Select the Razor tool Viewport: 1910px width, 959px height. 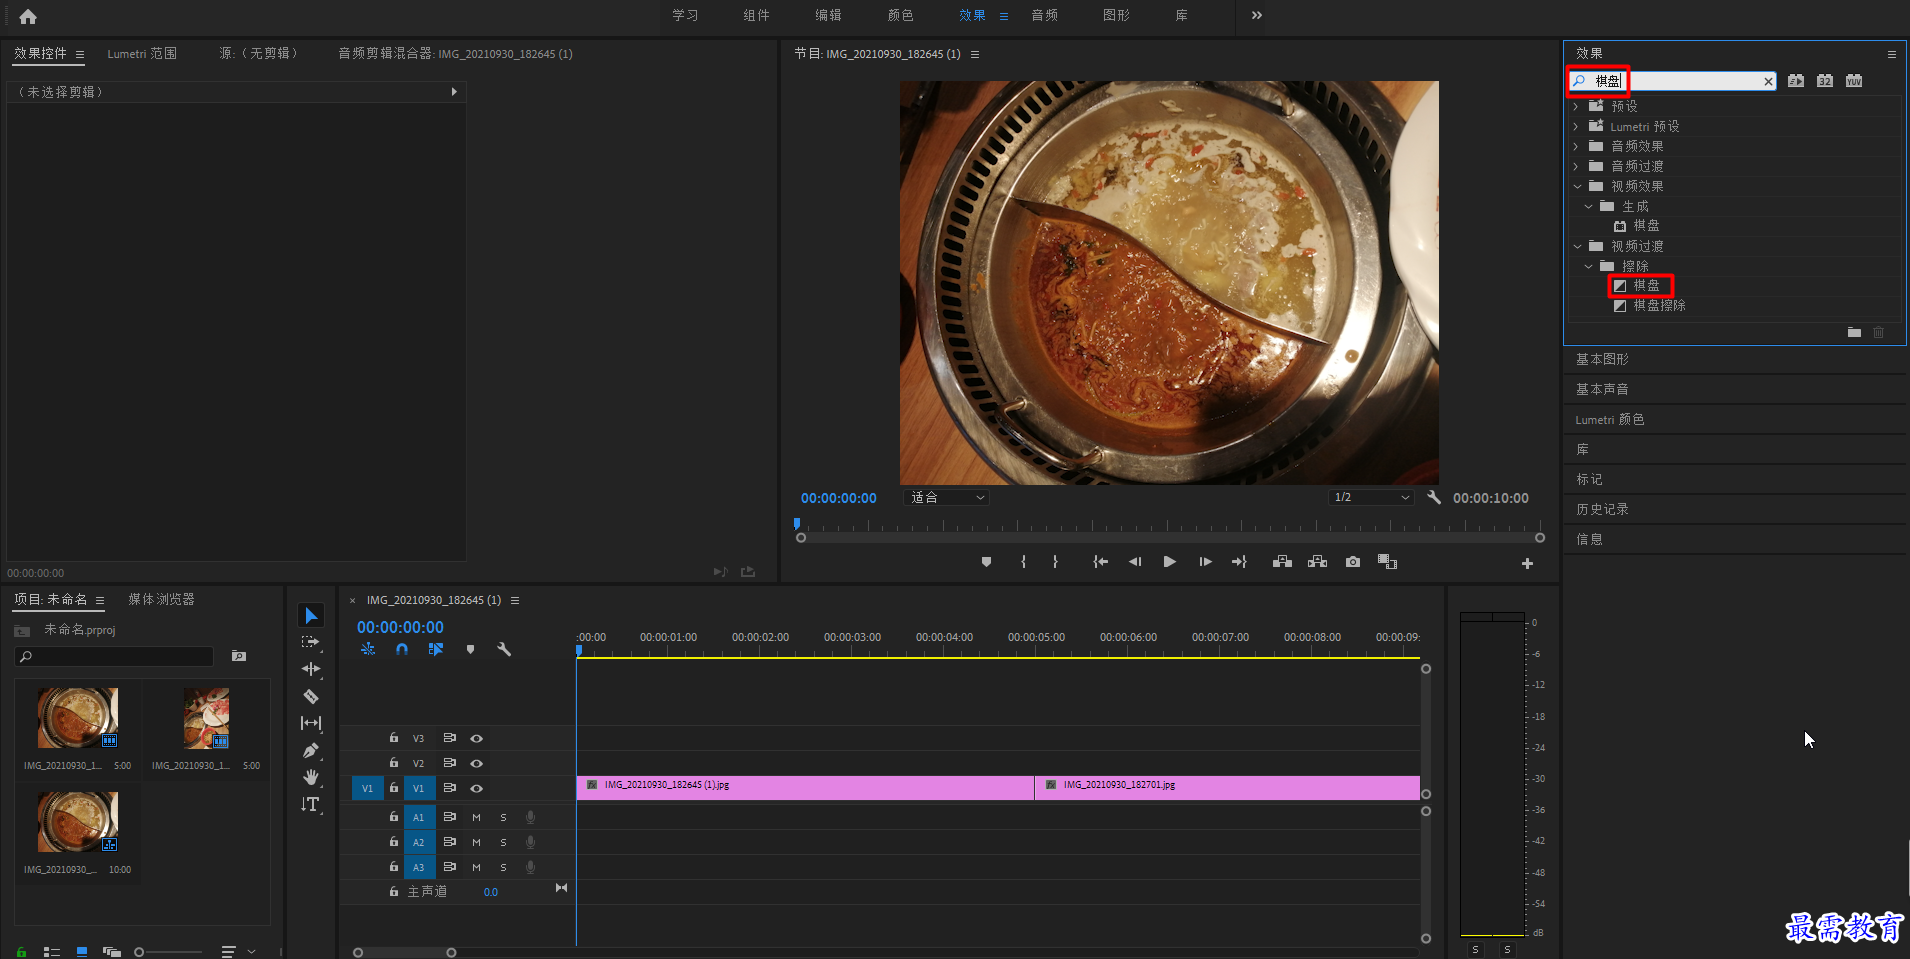click(311, 696)
